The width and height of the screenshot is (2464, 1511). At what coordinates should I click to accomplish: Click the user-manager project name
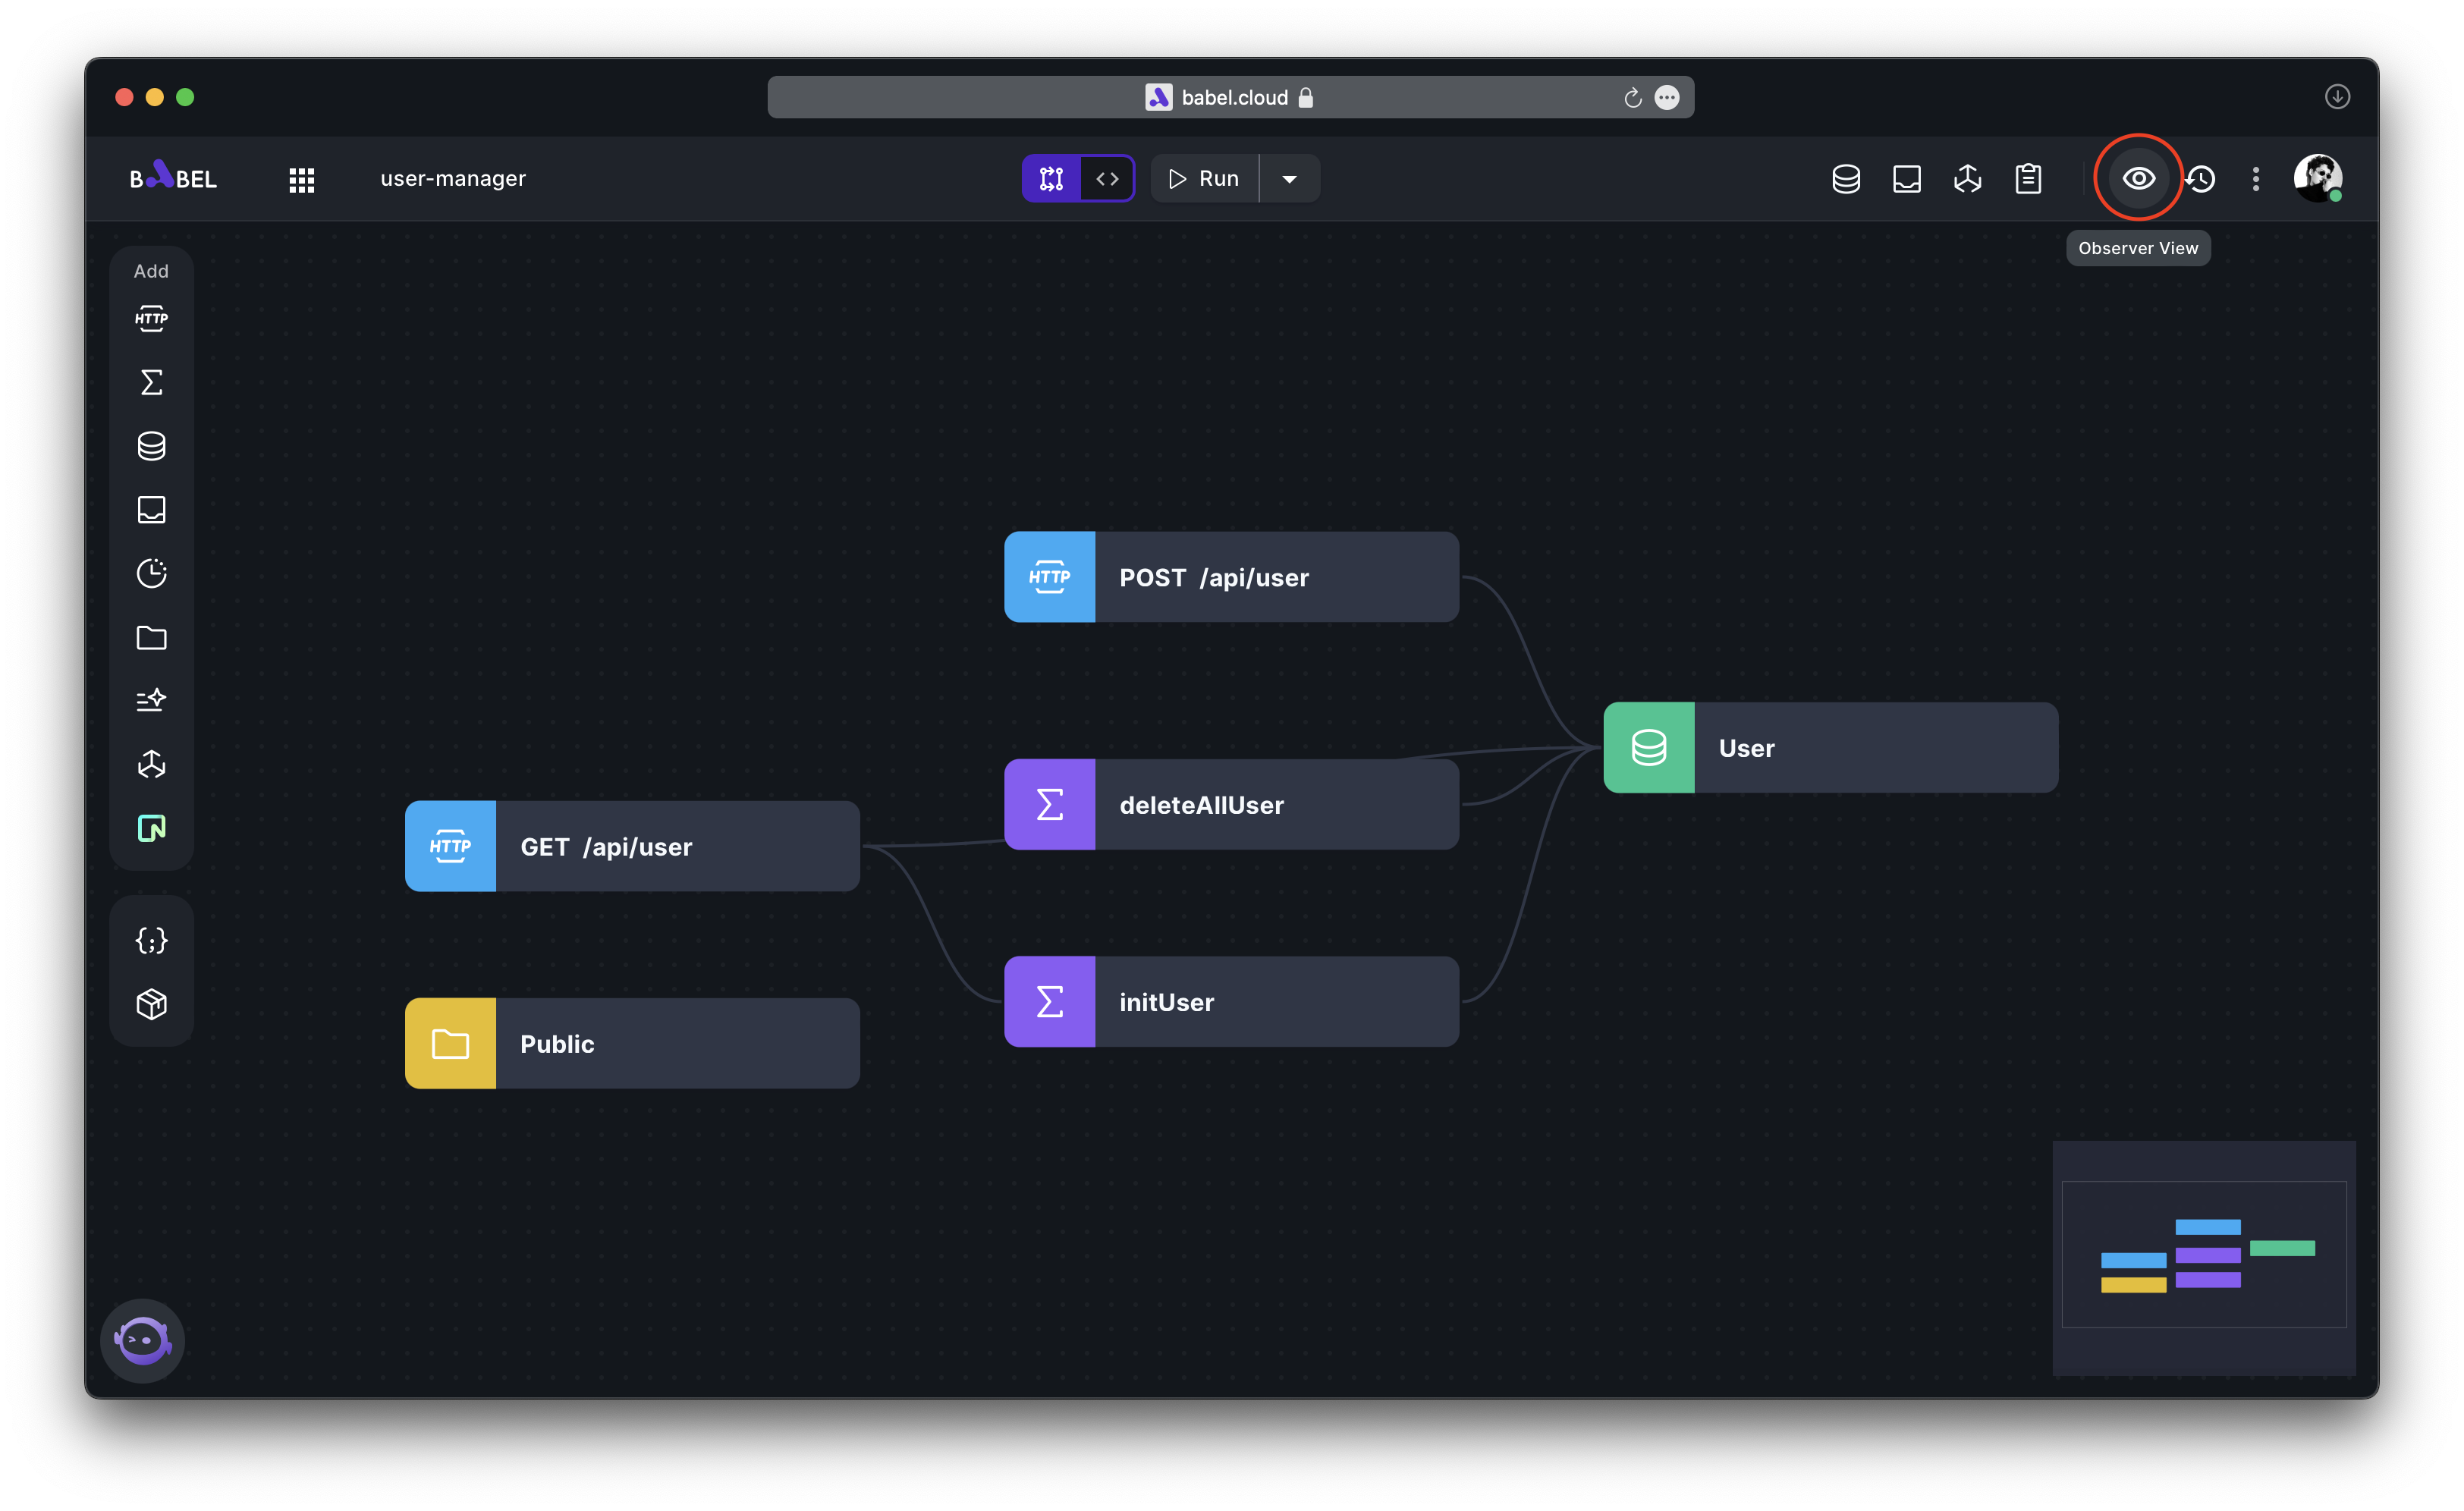(x=453, y=179)
